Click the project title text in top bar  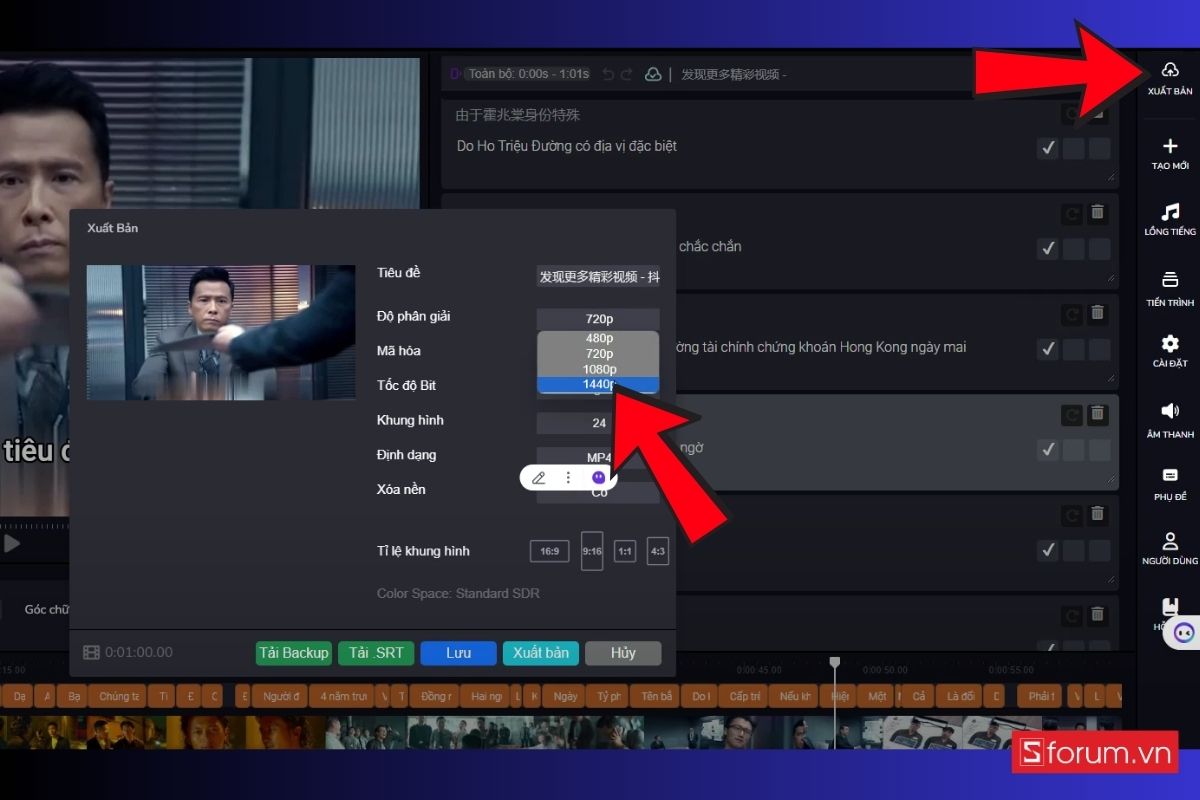(734, 74)
